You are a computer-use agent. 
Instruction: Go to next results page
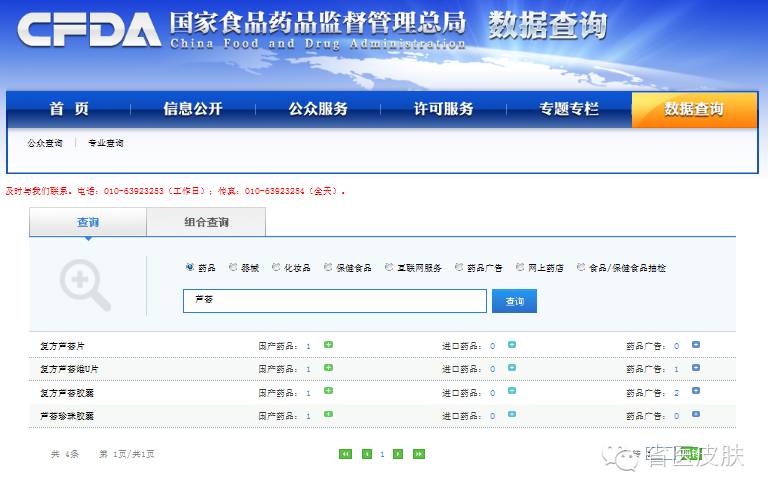pyautogui.click(x=398, y=454)
